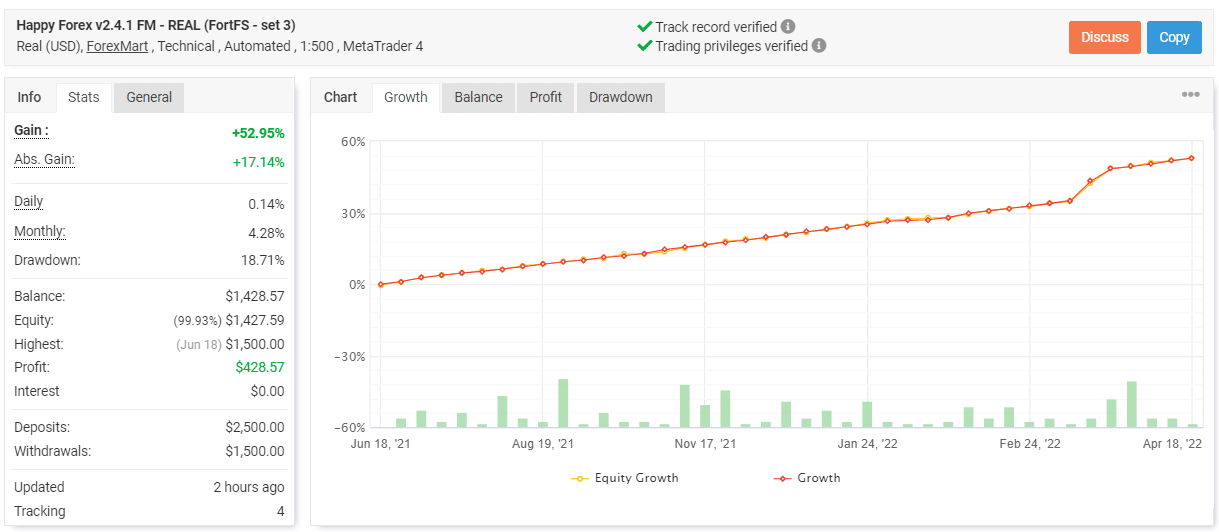Click the green checkmark for Trading privileges verified
Screen dimensions: 1219x532
(x=644, y=46)
